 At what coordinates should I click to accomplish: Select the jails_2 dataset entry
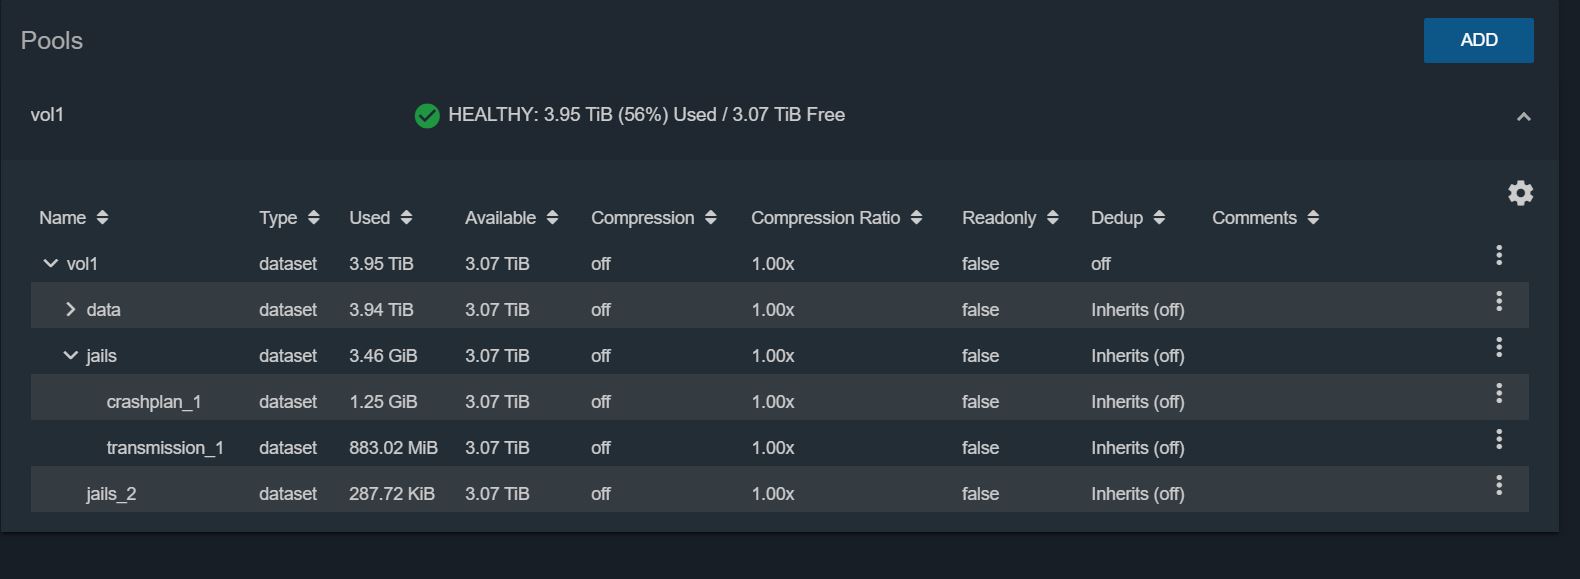coord(779,494)
